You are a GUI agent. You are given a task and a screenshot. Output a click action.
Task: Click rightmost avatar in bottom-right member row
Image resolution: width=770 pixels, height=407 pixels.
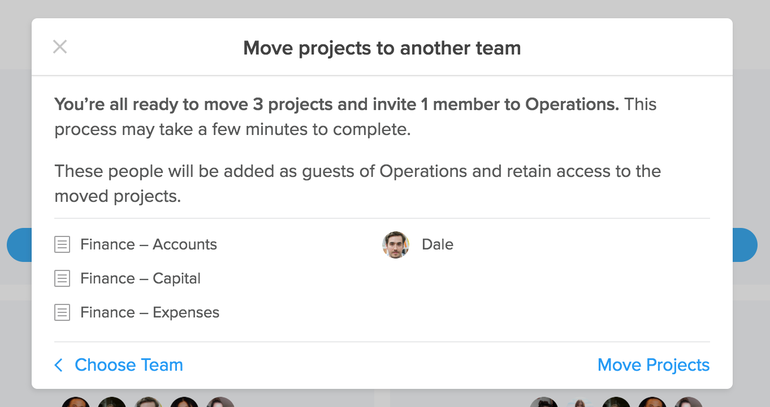[688, 402]
